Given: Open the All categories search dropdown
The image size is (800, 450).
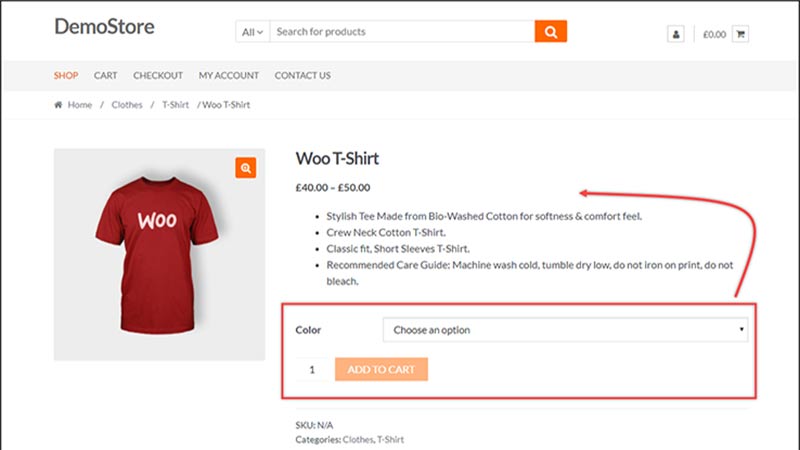Looking at the screenshot, I should (x=253, y=32).
